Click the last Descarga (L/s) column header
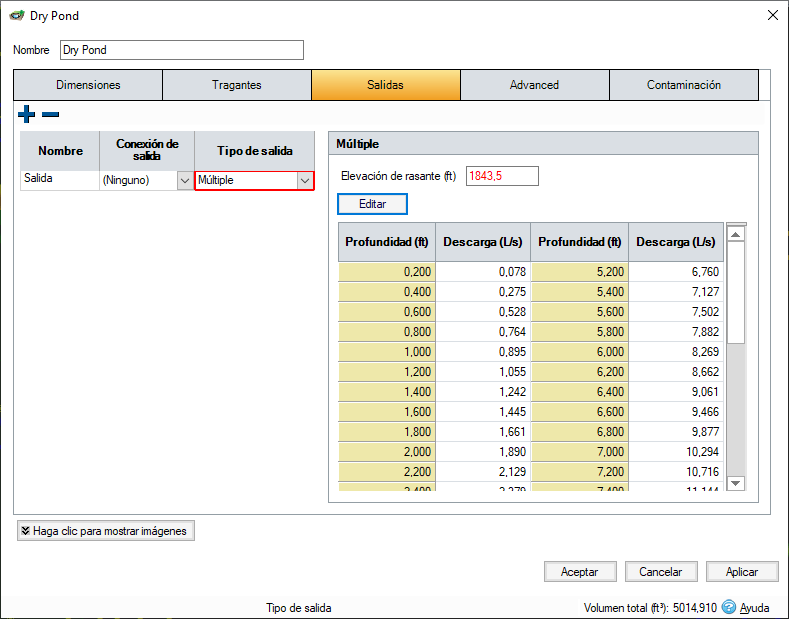 pos(676,242)
